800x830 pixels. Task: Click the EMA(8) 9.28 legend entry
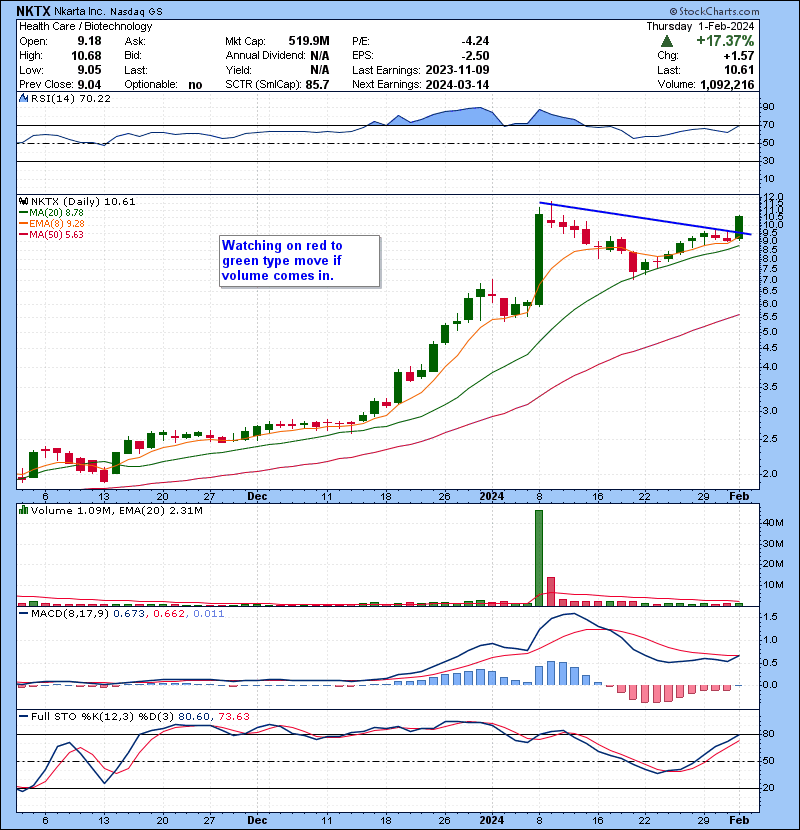pos(51,223)
